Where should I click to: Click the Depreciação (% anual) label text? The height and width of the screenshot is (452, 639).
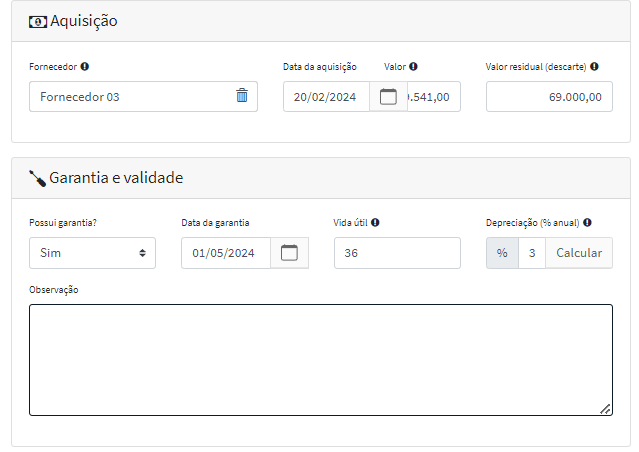(533, 223)
